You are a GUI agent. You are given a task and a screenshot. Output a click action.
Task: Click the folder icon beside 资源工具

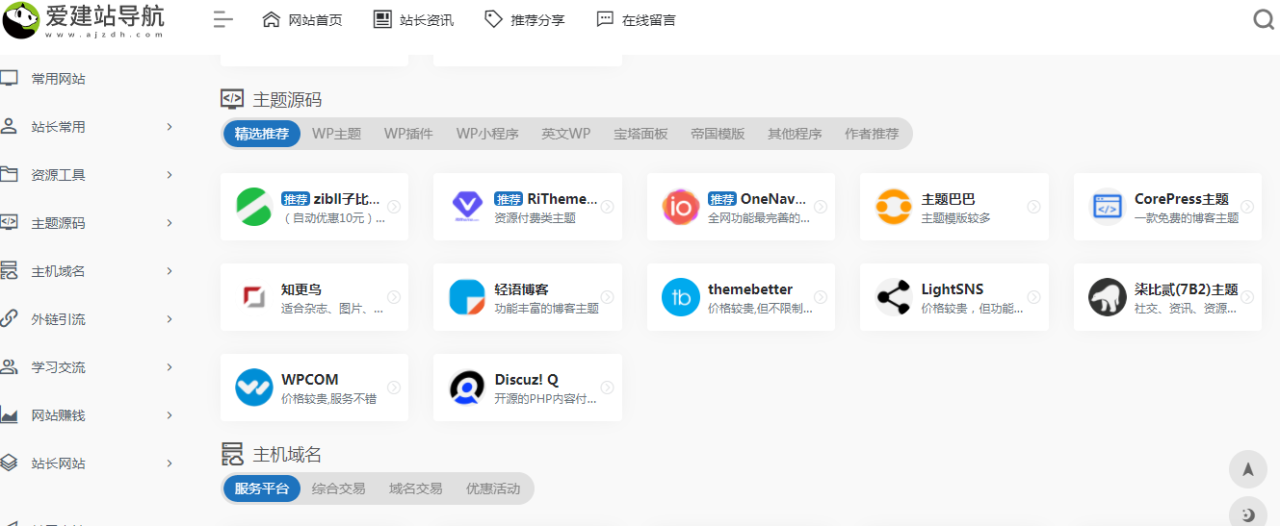9,174
